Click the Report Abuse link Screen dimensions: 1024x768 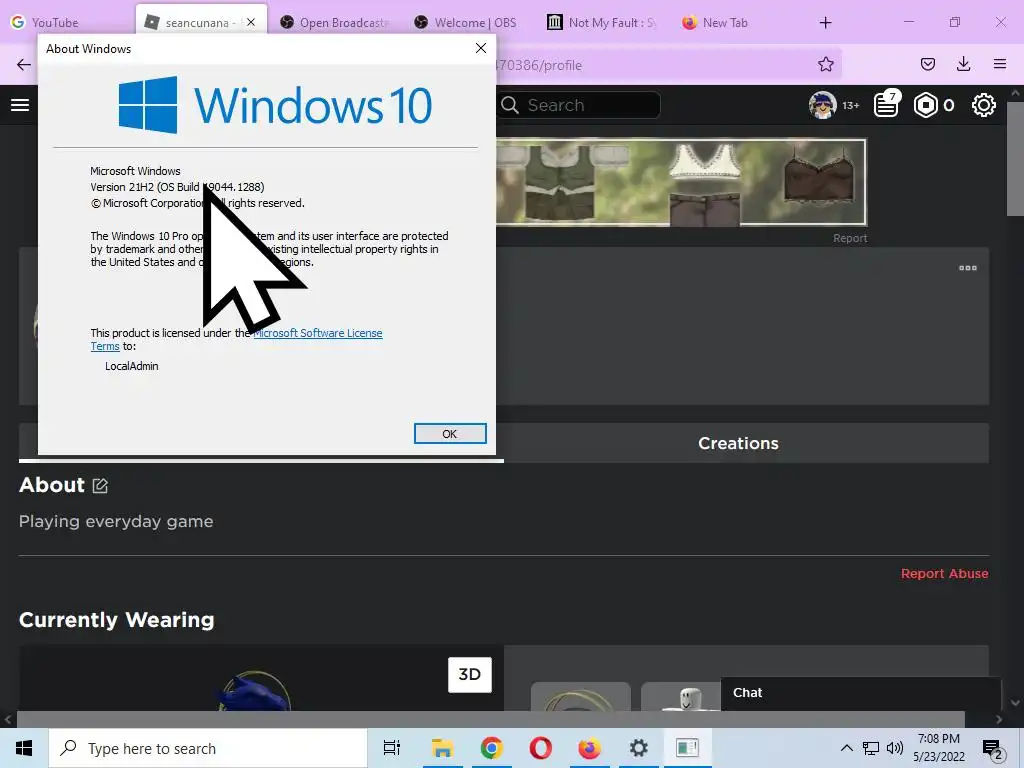(944, 573)
